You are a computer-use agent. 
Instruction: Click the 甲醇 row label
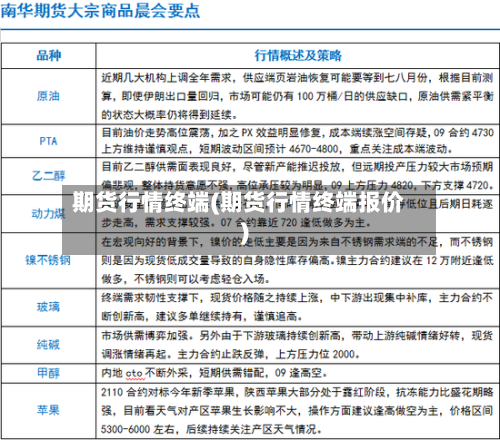[48, 373]
